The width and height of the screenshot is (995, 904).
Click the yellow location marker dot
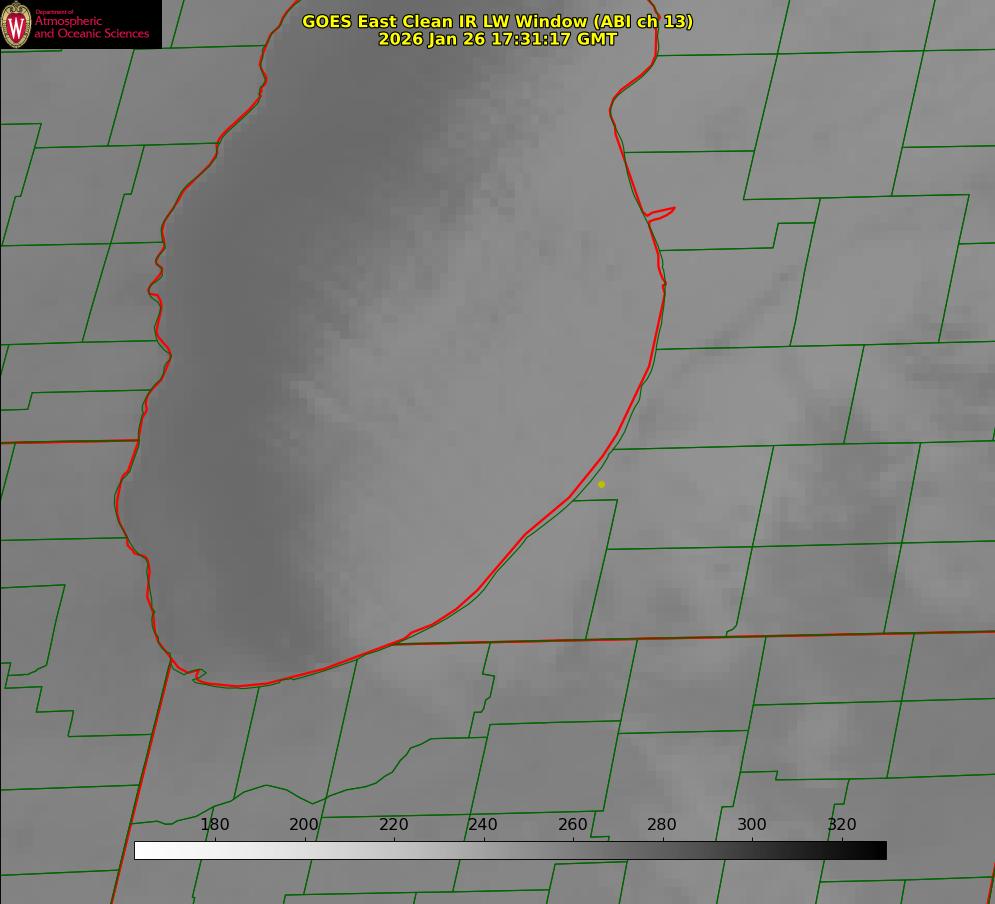602,485
